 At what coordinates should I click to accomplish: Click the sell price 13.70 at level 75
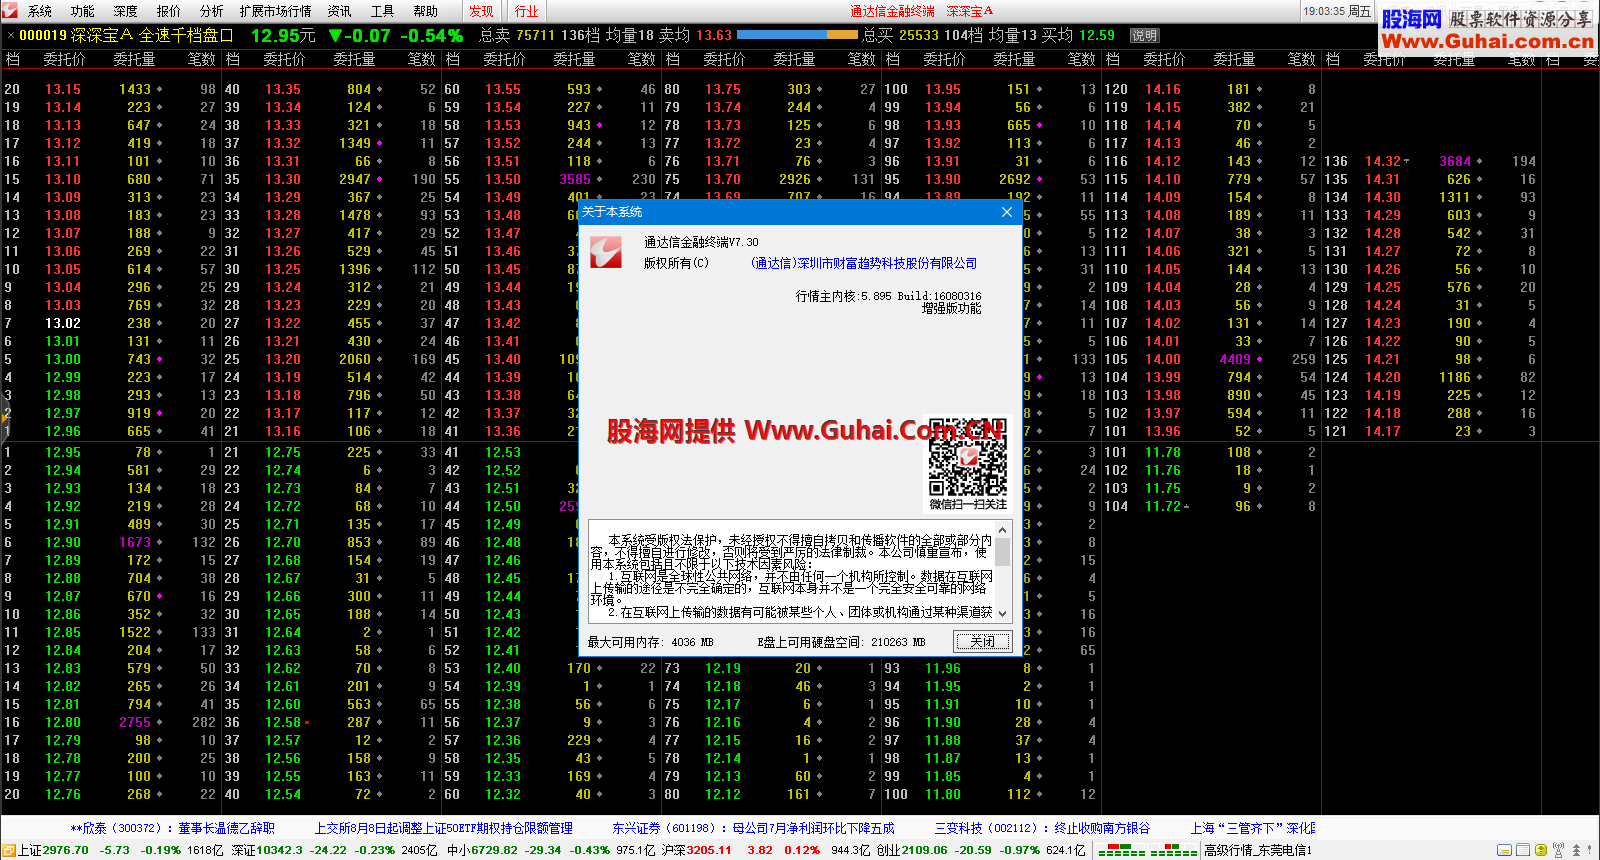(723, 179)
